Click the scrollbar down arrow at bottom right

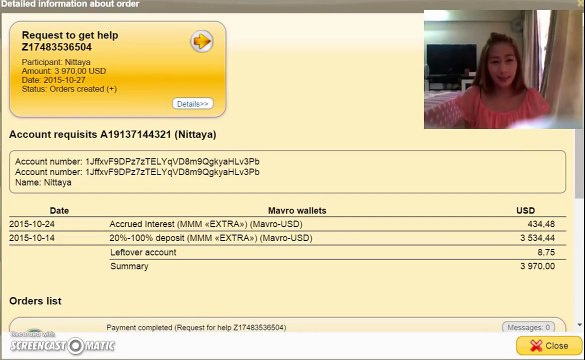579,325
